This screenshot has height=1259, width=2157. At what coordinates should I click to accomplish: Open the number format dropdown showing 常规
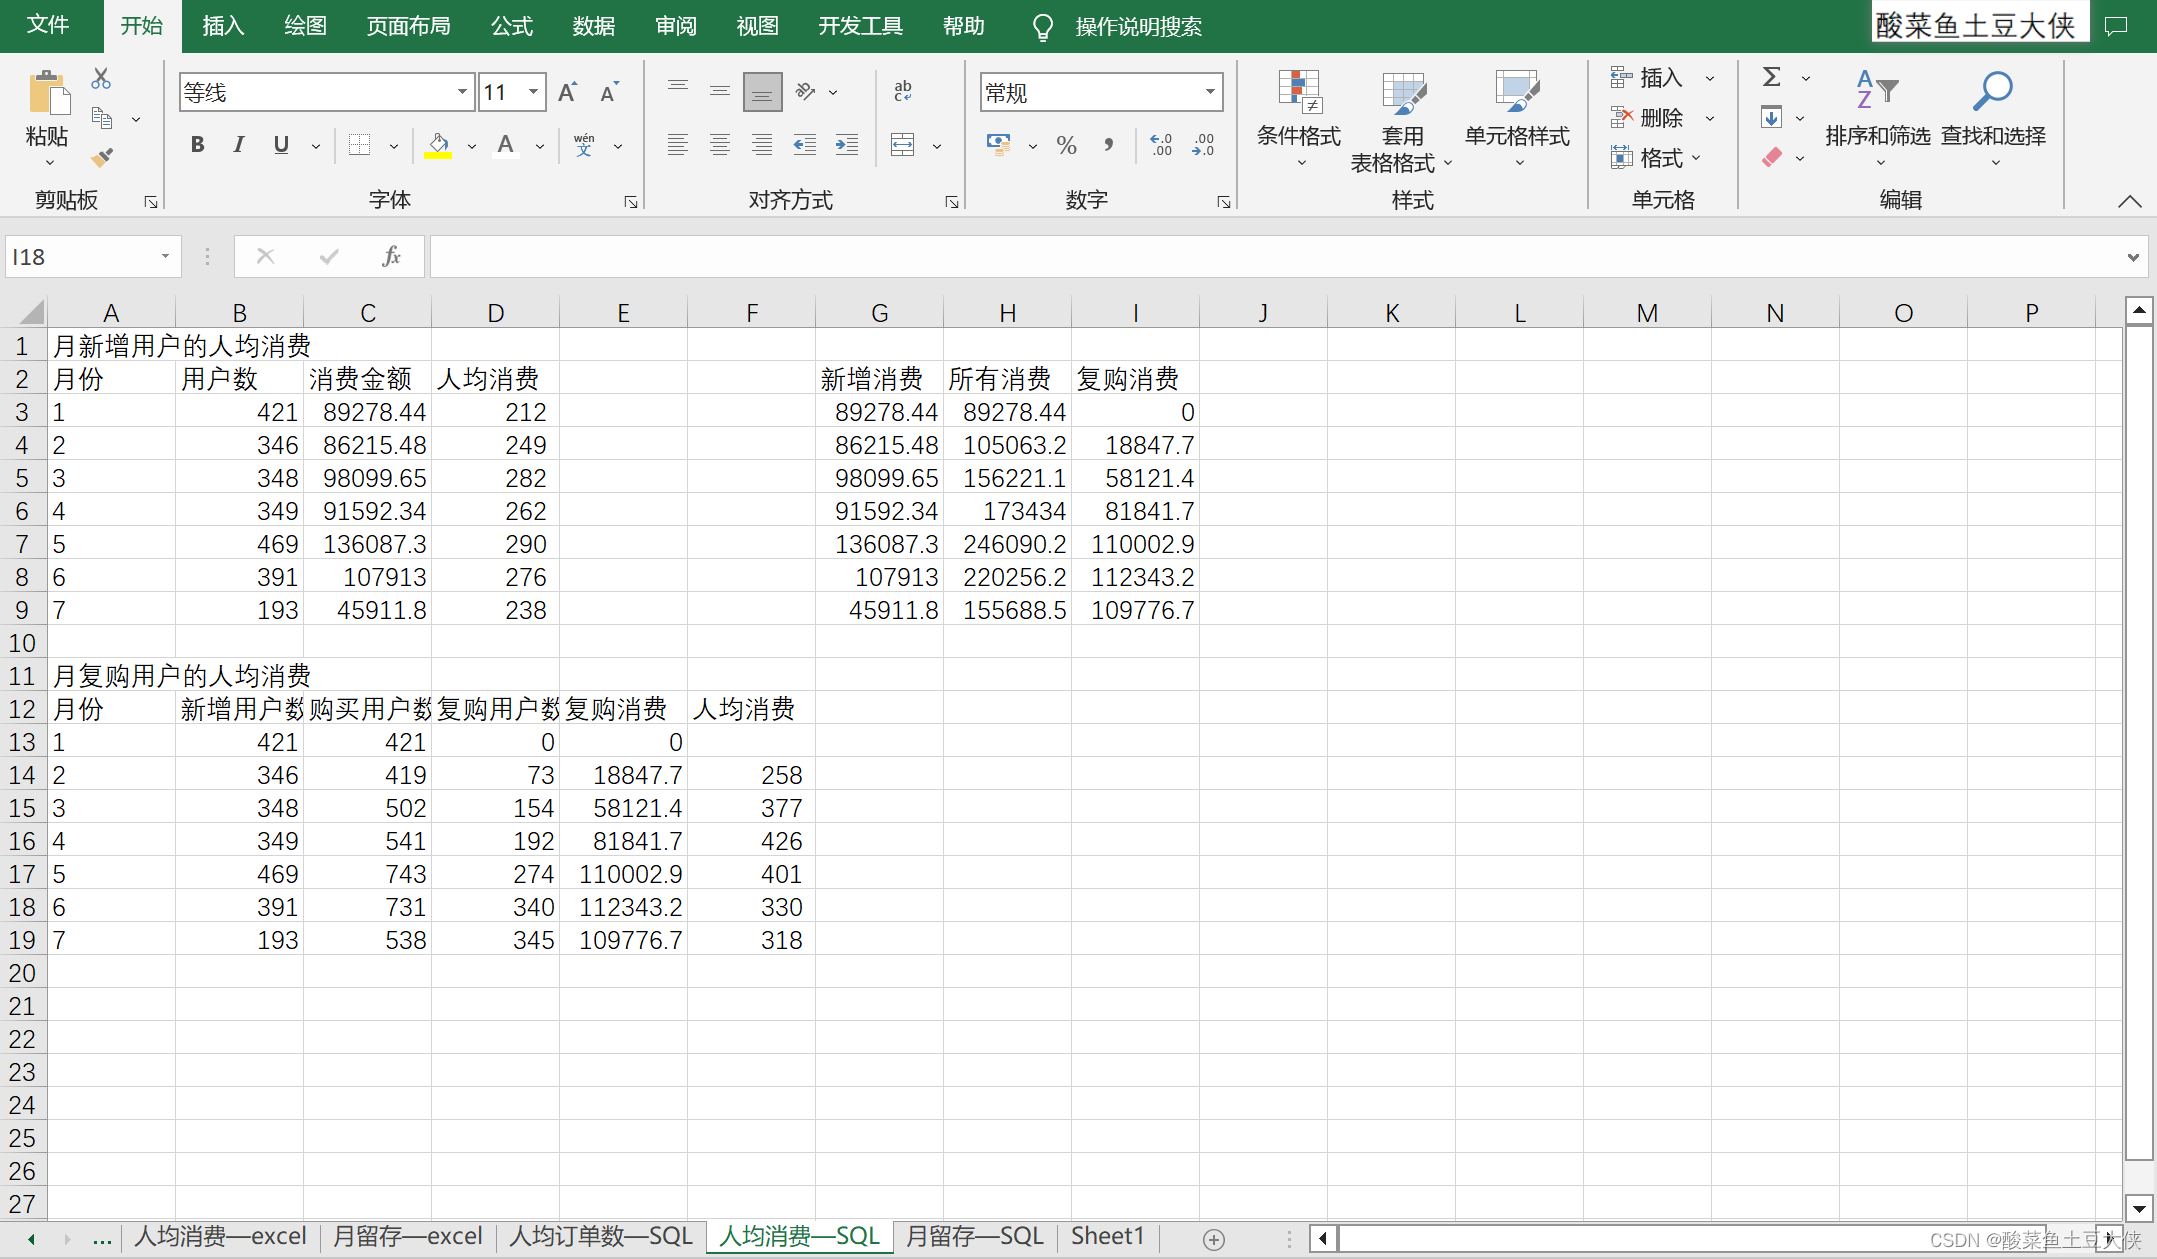click(x=1210, y=92)
